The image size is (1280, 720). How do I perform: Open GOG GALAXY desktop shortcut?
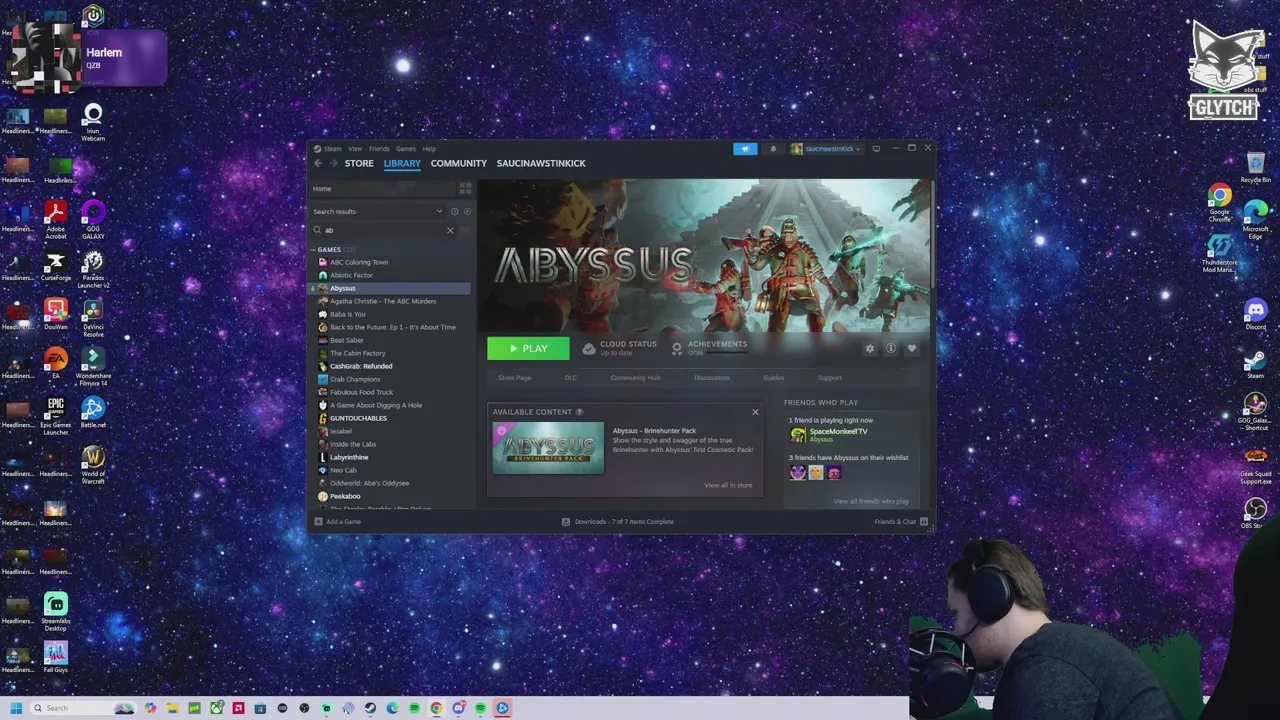click(93, 219)
